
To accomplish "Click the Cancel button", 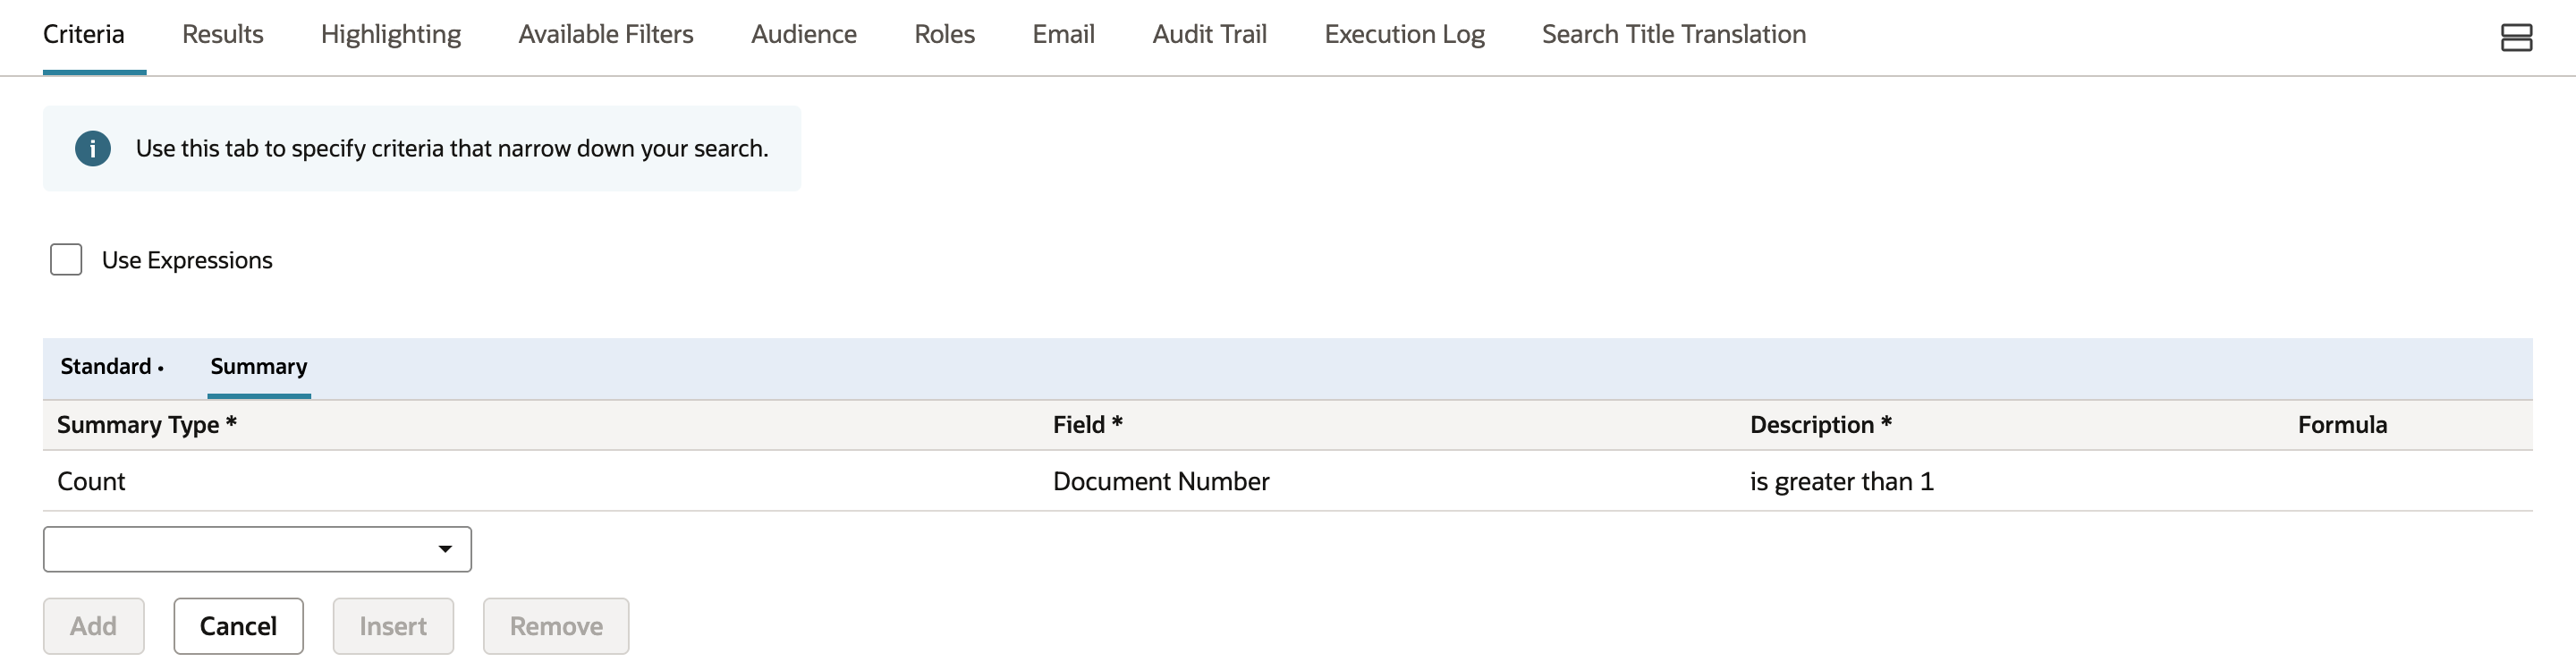I will [238, 626].
